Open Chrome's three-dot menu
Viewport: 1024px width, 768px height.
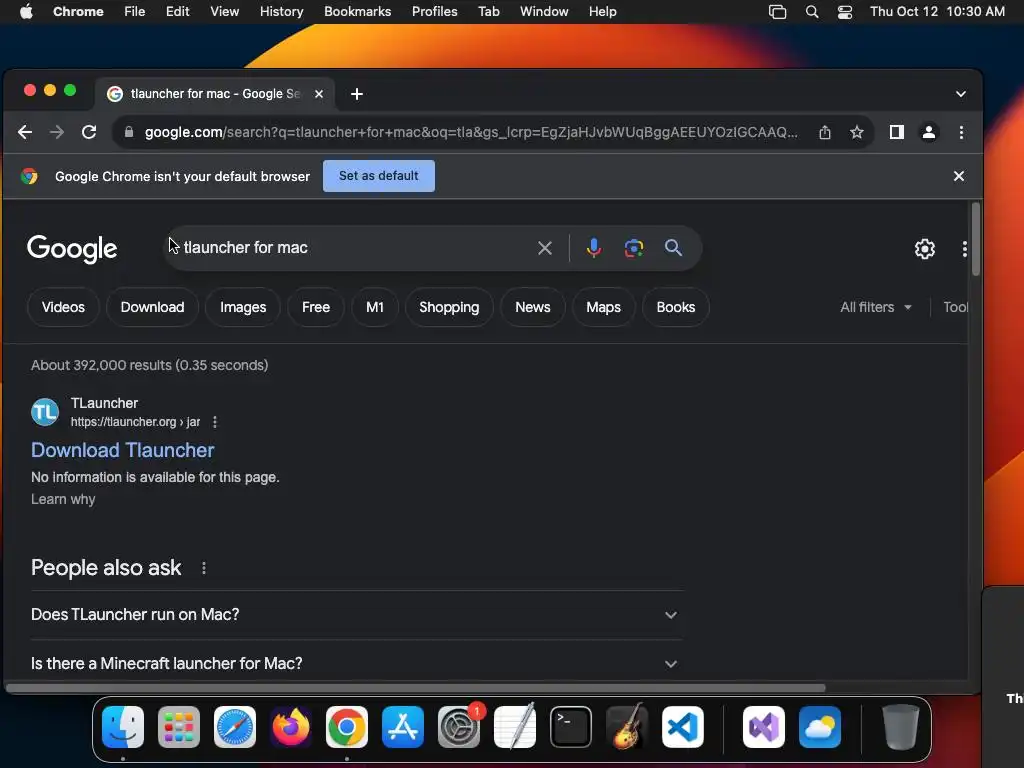[961, 133]
